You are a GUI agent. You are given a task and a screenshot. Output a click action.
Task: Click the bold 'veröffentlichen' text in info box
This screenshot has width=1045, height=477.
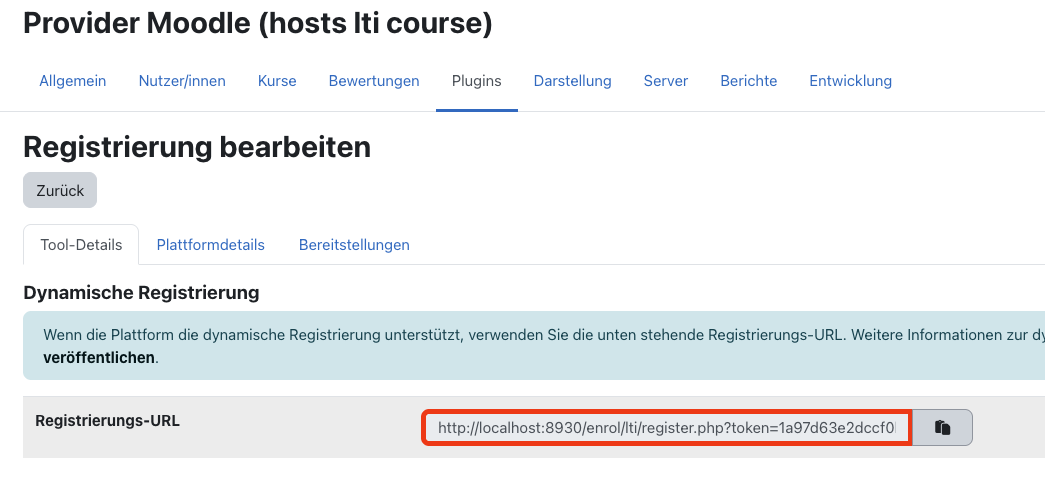click(99, 358)
